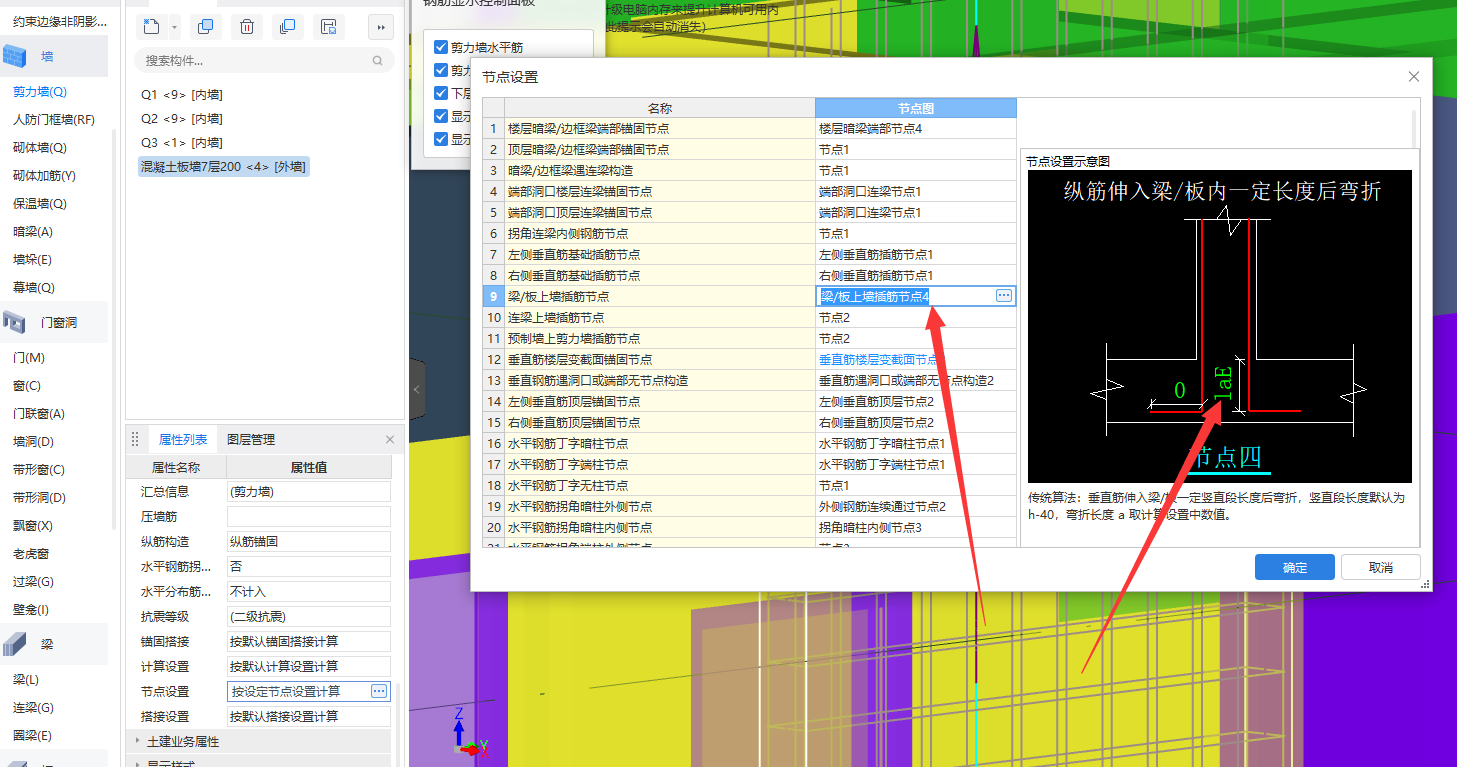Click the save component library icon
The width and height of the screenshot is (1457, 767).
pyautogui.click(x=328, y=27)
